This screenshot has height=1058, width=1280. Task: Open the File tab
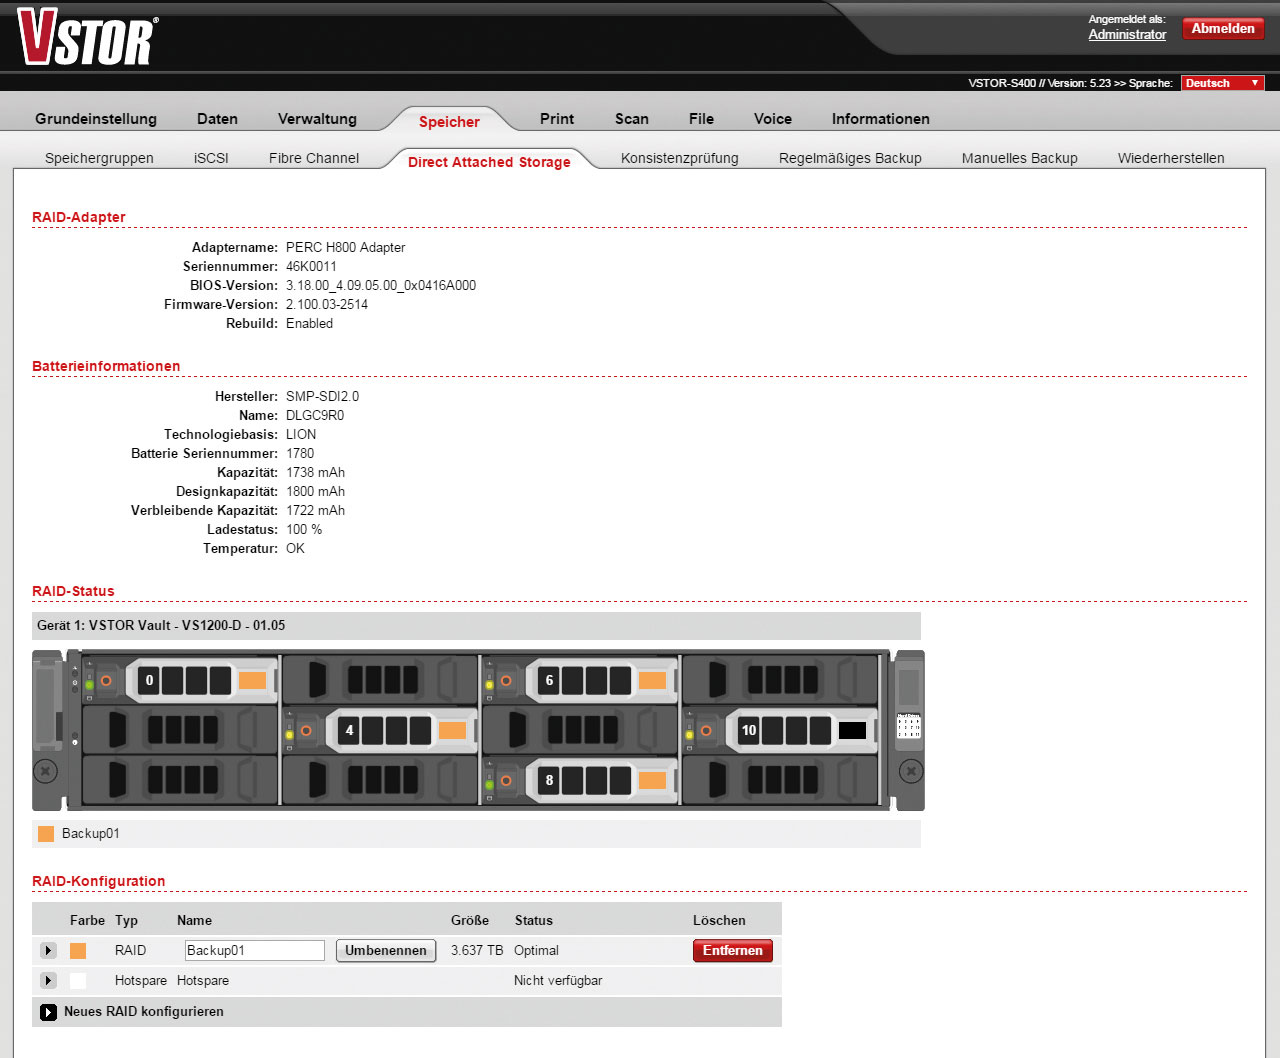701,118
